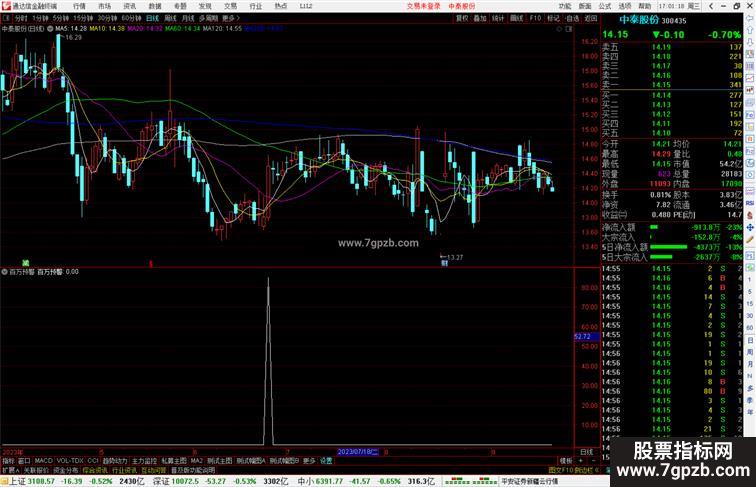Image resolution: width=756 pixels, height=487 pixels.
Task: Click the 标记 mark button
Action: click(553, 18)
